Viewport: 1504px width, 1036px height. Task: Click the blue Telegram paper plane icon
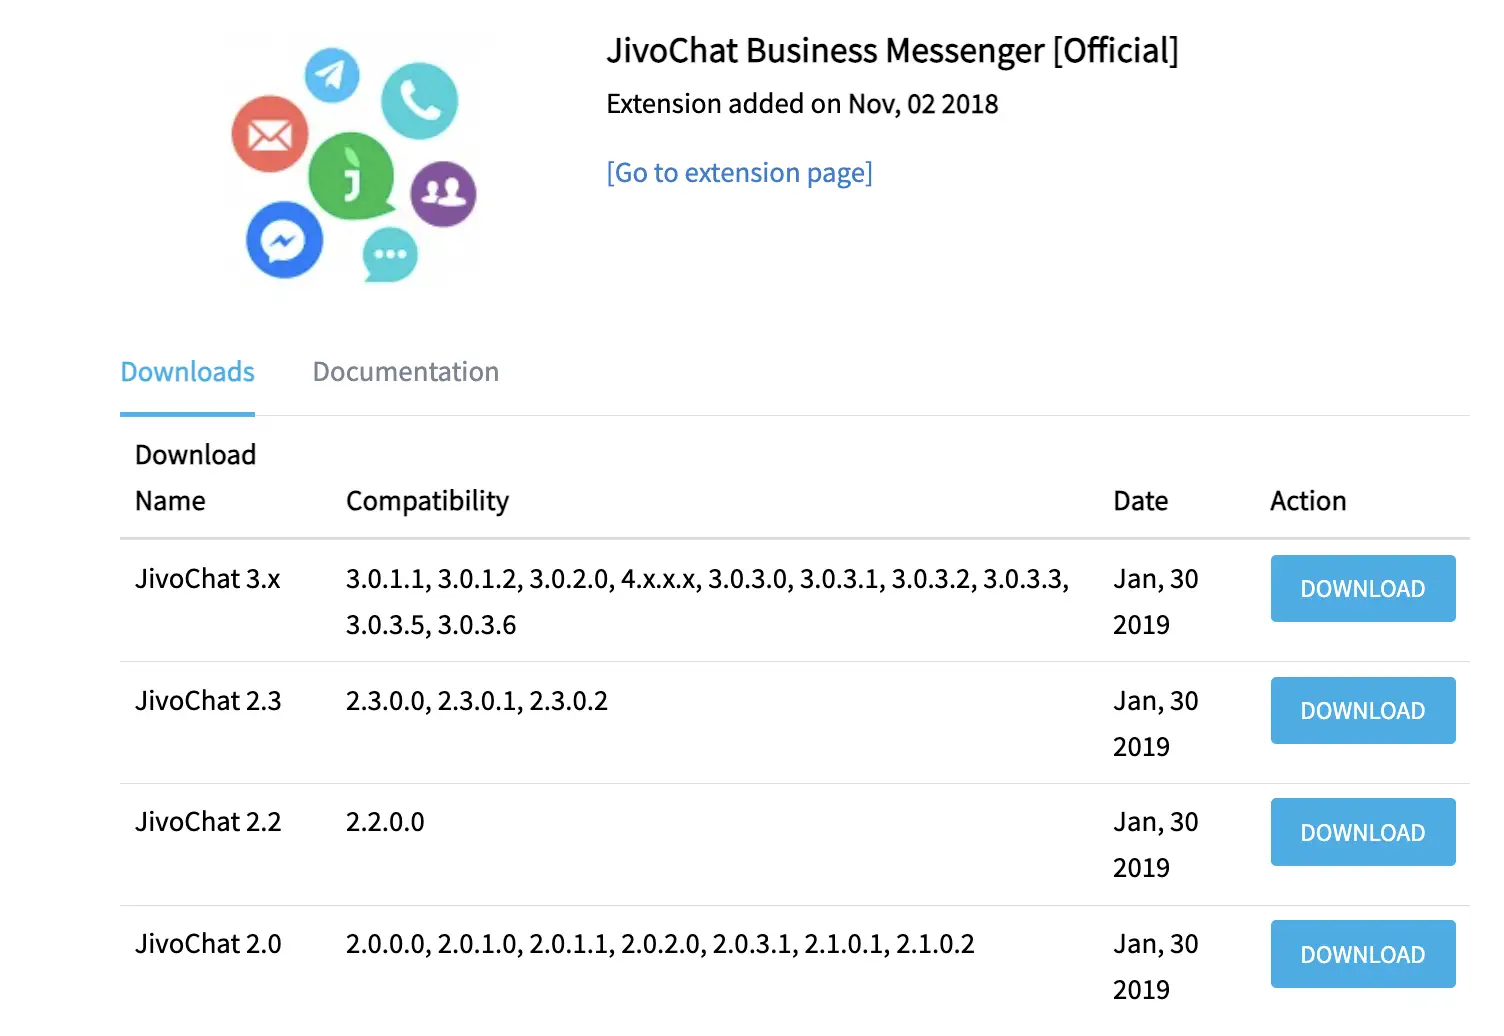332,75
